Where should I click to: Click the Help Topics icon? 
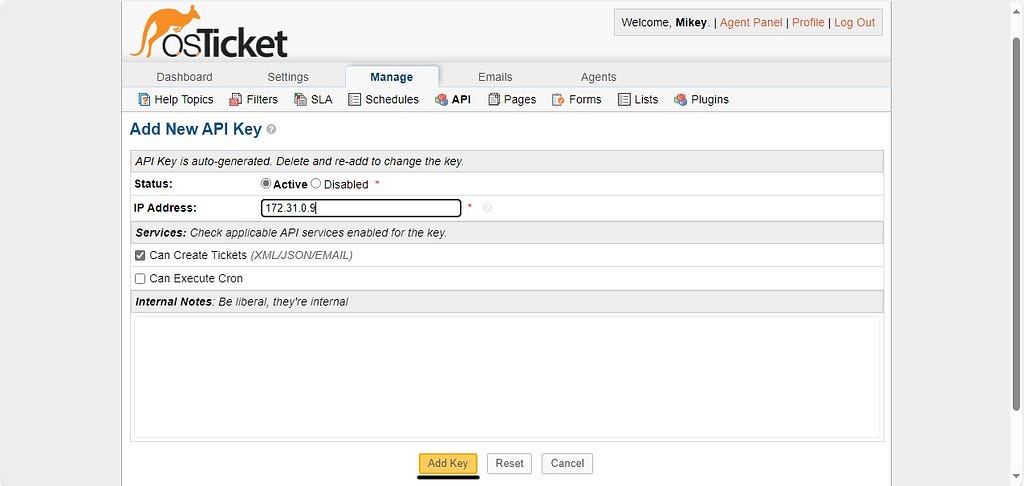[144, 99]
